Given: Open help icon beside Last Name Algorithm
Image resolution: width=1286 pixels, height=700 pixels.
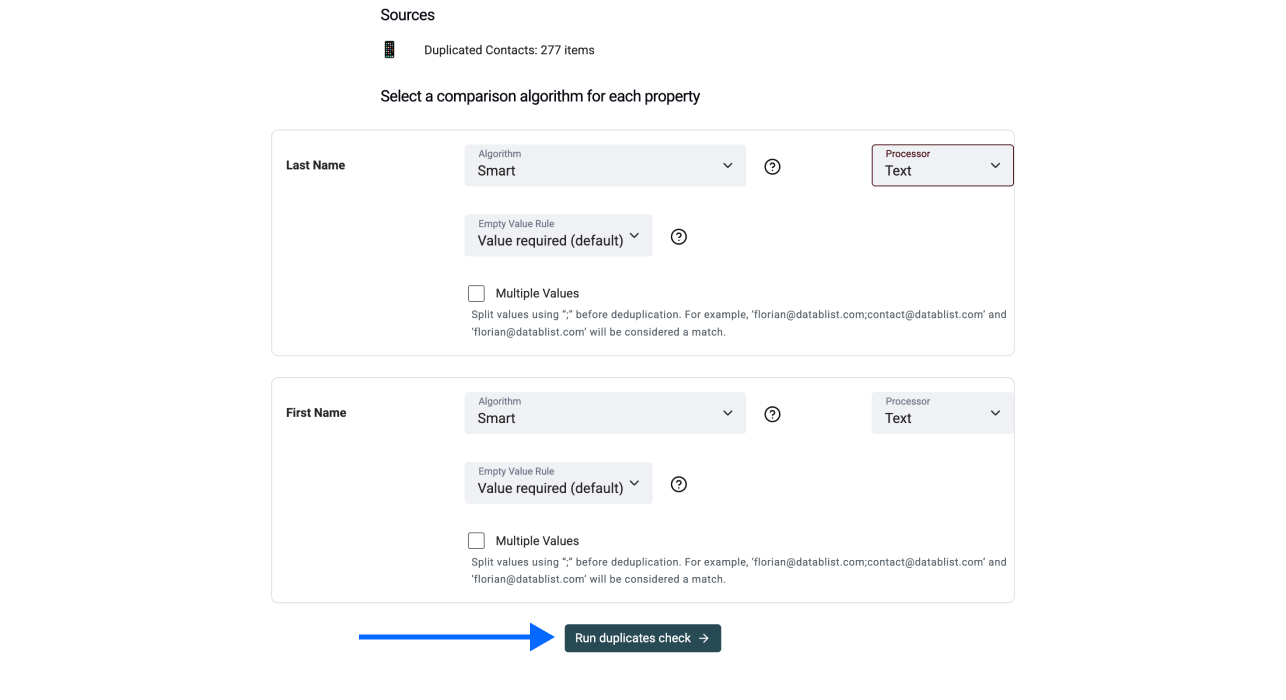Looking at the screenshot, I should point(772,167).
